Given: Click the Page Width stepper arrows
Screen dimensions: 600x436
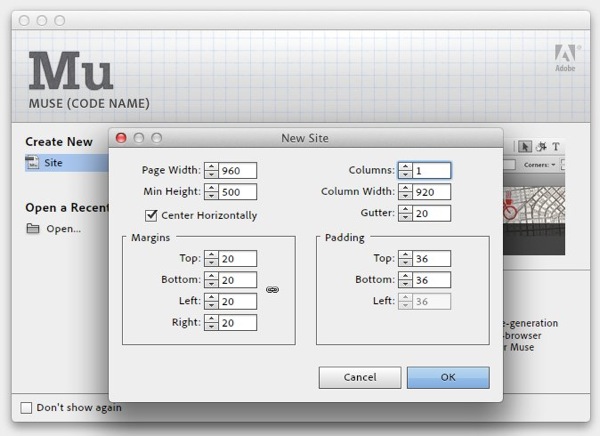Looking at the screenshot, I should [211, 170].
